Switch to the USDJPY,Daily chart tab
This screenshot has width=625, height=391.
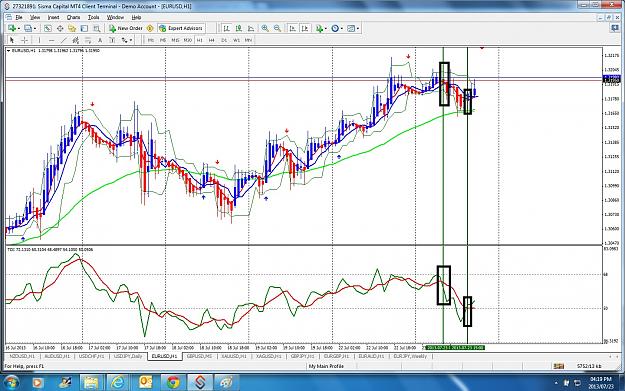128,356
